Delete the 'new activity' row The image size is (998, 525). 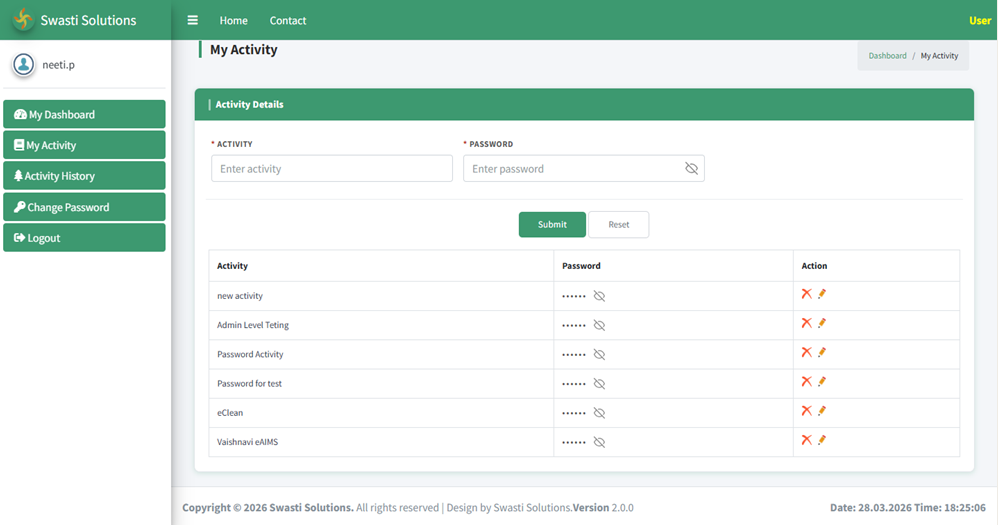806,294
